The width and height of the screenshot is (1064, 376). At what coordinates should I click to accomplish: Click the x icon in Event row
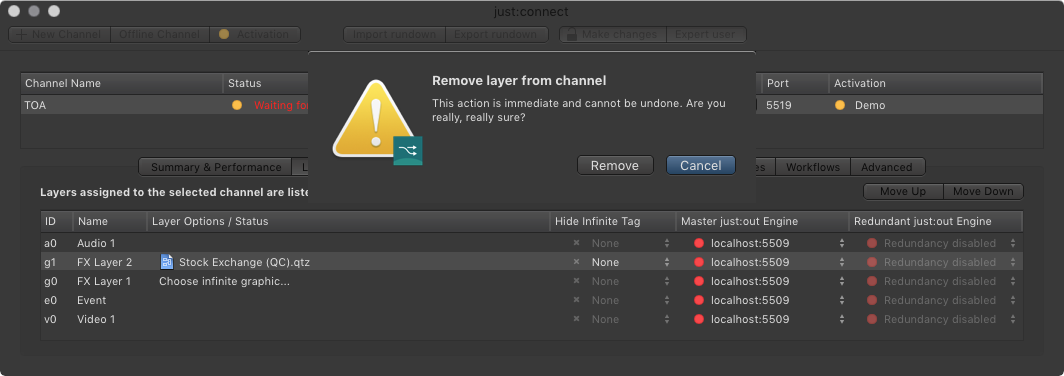click(576, 300)
